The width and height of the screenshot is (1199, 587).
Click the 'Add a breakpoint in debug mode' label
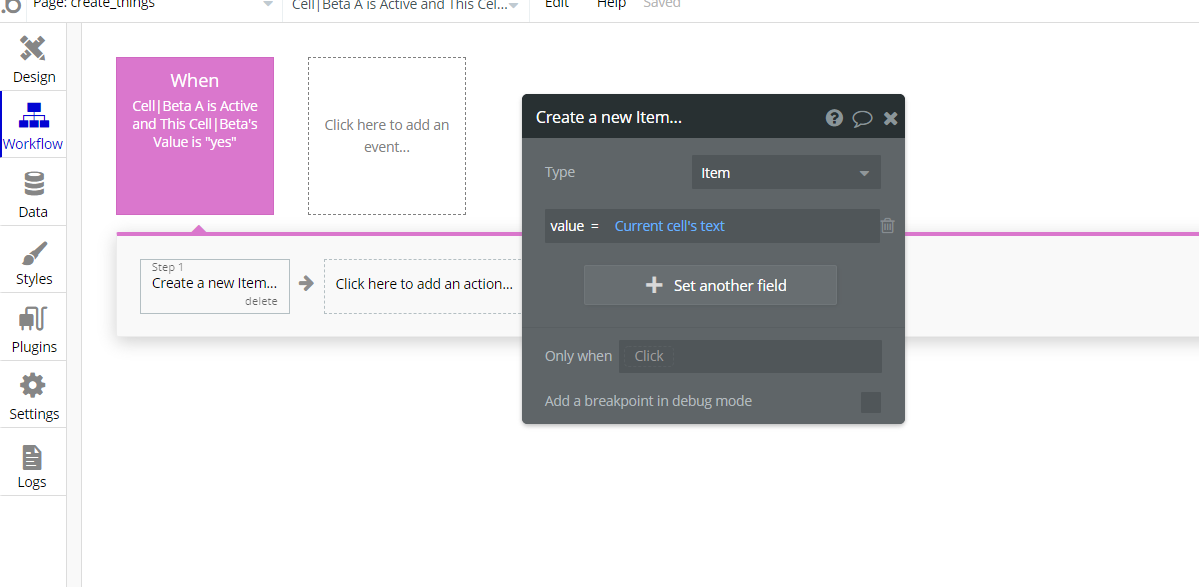(648, 401)
